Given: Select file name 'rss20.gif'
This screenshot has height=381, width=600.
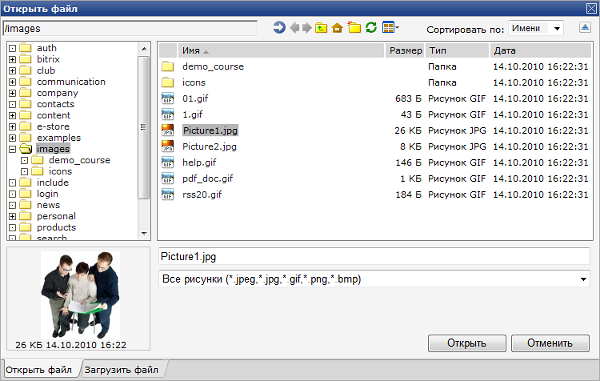Looking at the screenshot, I should pyautogui.click(x=202, y=195).
